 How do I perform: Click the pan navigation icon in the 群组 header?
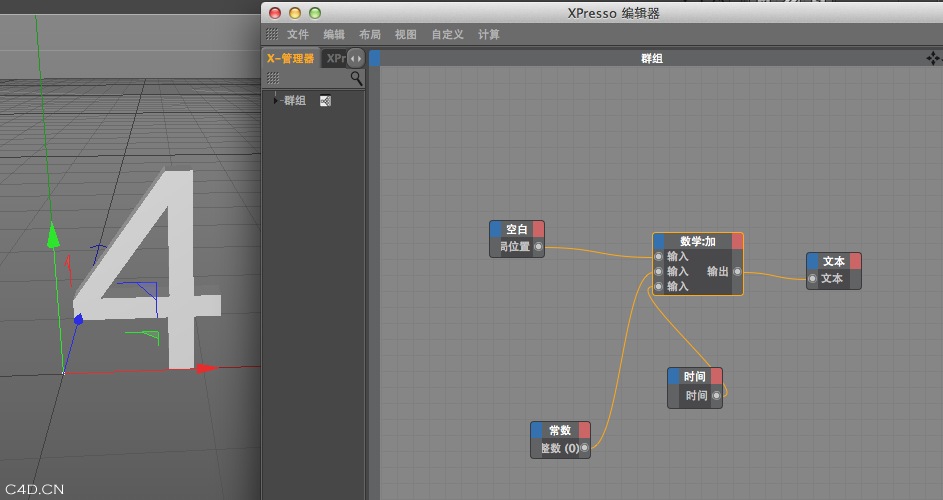click(x=933, y=58)
